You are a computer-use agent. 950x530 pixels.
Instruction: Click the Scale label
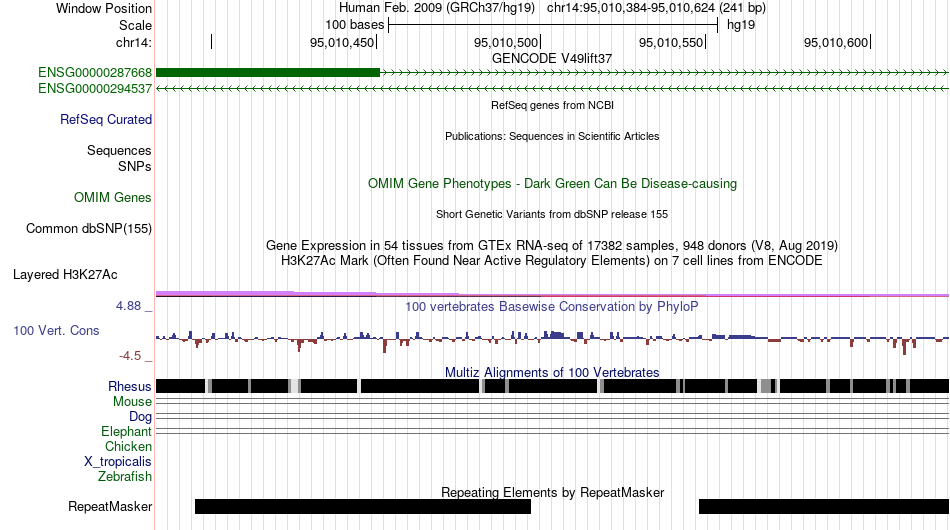coord(136,25)
